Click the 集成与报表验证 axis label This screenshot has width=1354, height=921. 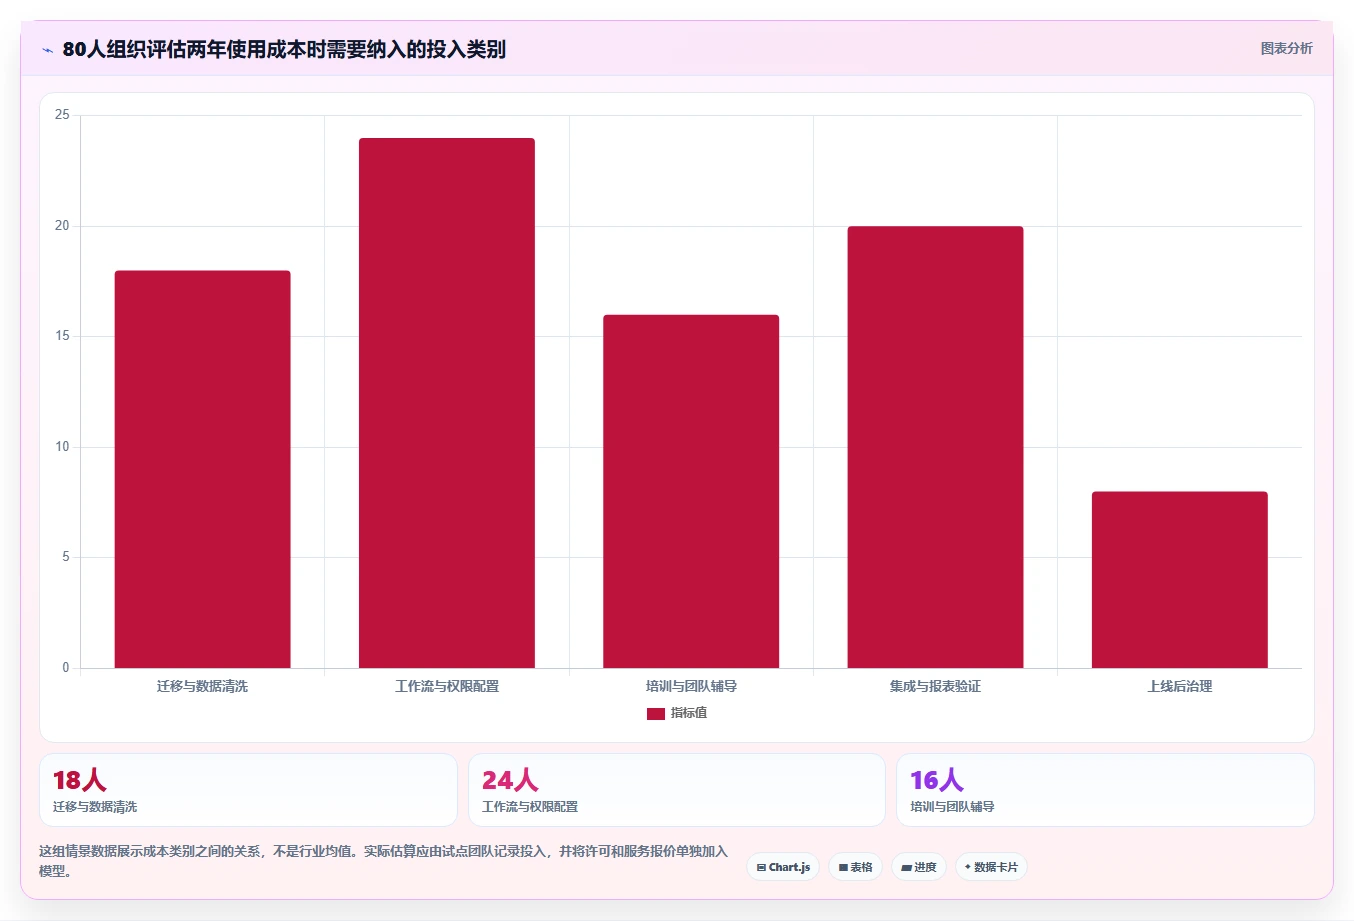click(x=935, y=686)
